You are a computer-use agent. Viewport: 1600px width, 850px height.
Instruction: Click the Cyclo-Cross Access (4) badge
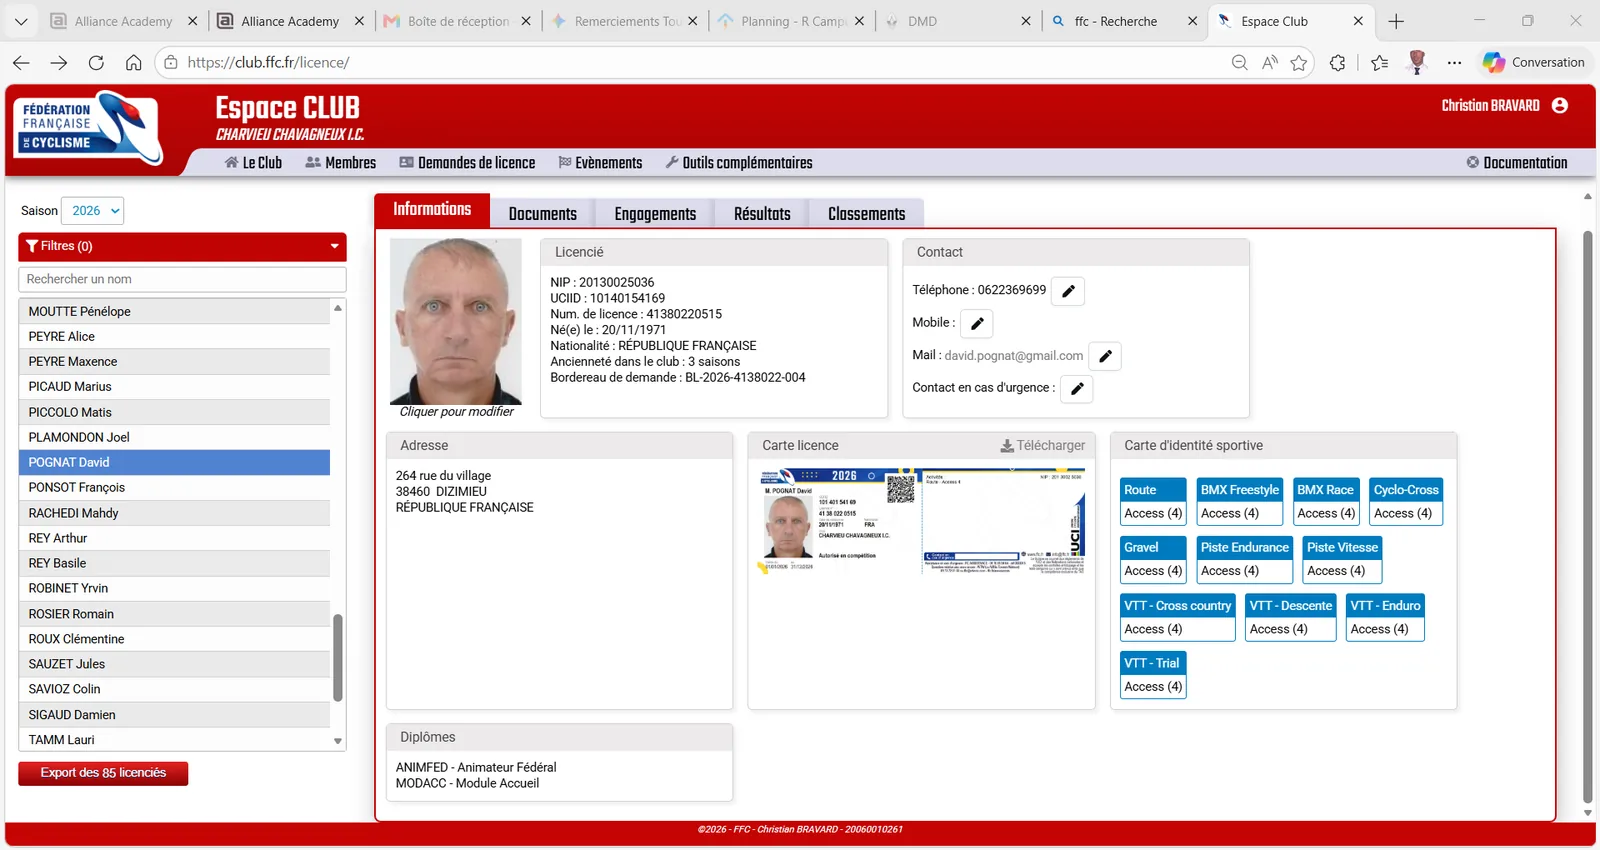1406,502
